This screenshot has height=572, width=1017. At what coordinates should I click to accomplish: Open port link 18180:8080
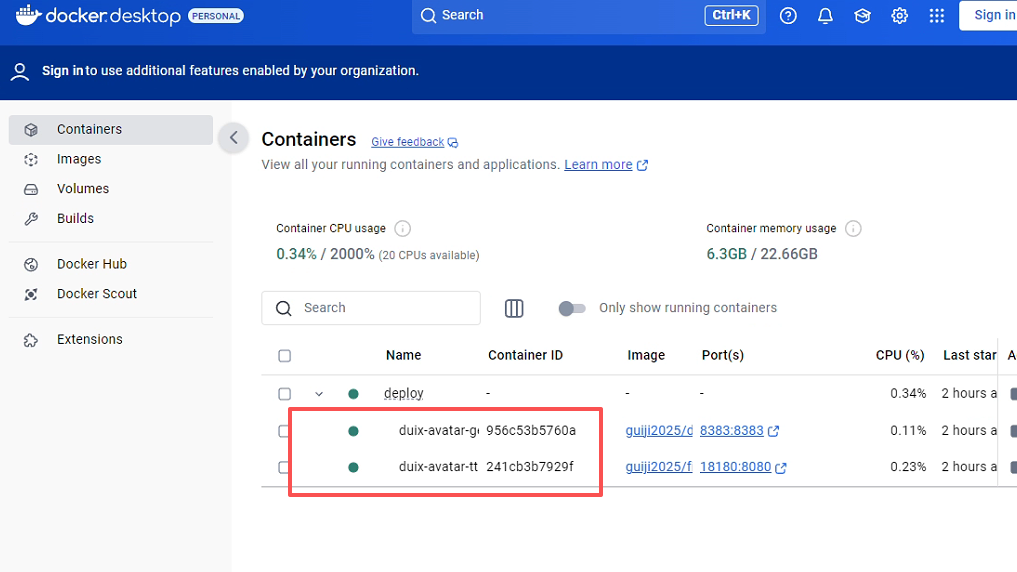point(736,467)
